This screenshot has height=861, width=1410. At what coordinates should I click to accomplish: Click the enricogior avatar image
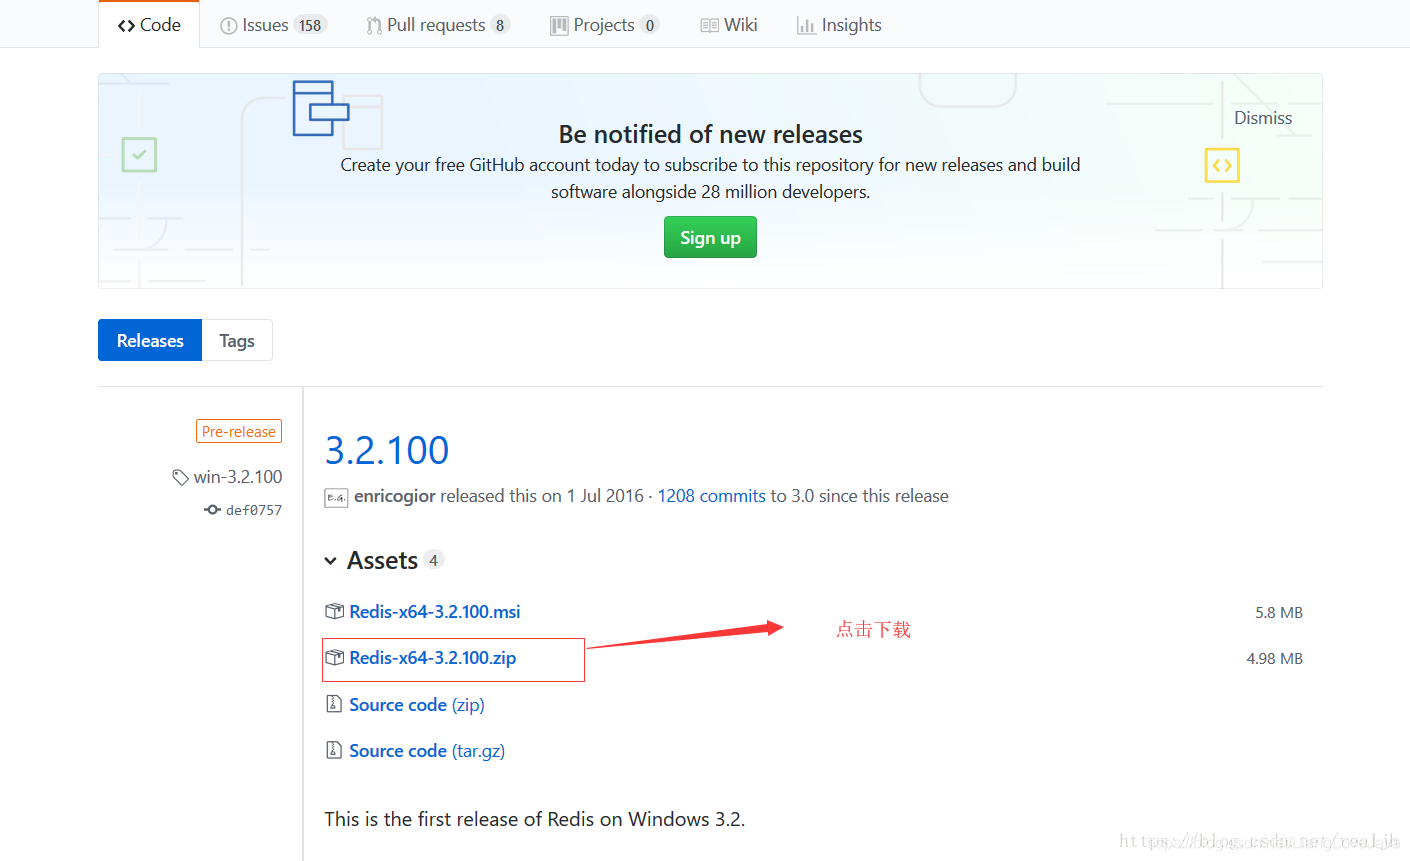pos(336,497)
